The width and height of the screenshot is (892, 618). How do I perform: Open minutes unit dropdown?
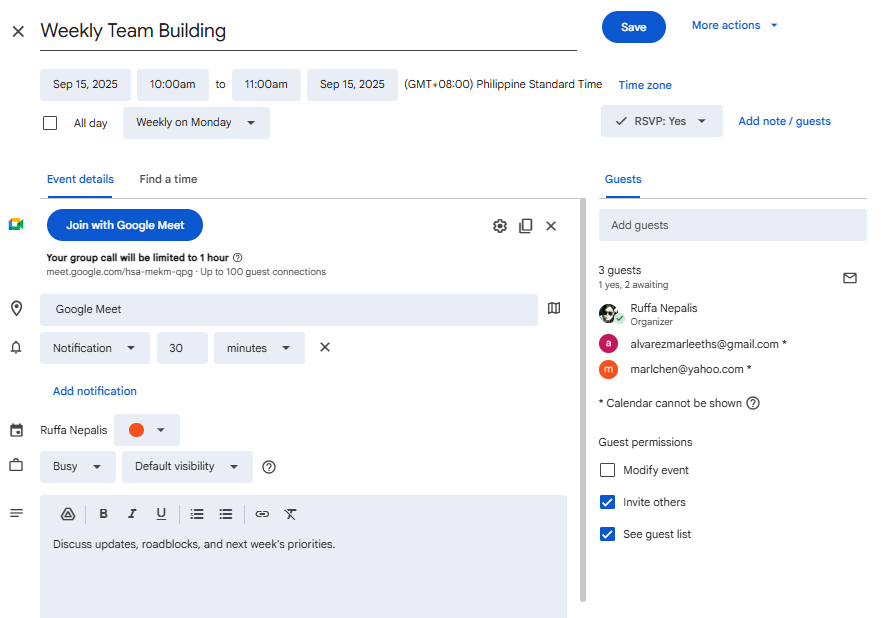pyautogui.click(x=259, y=348)
